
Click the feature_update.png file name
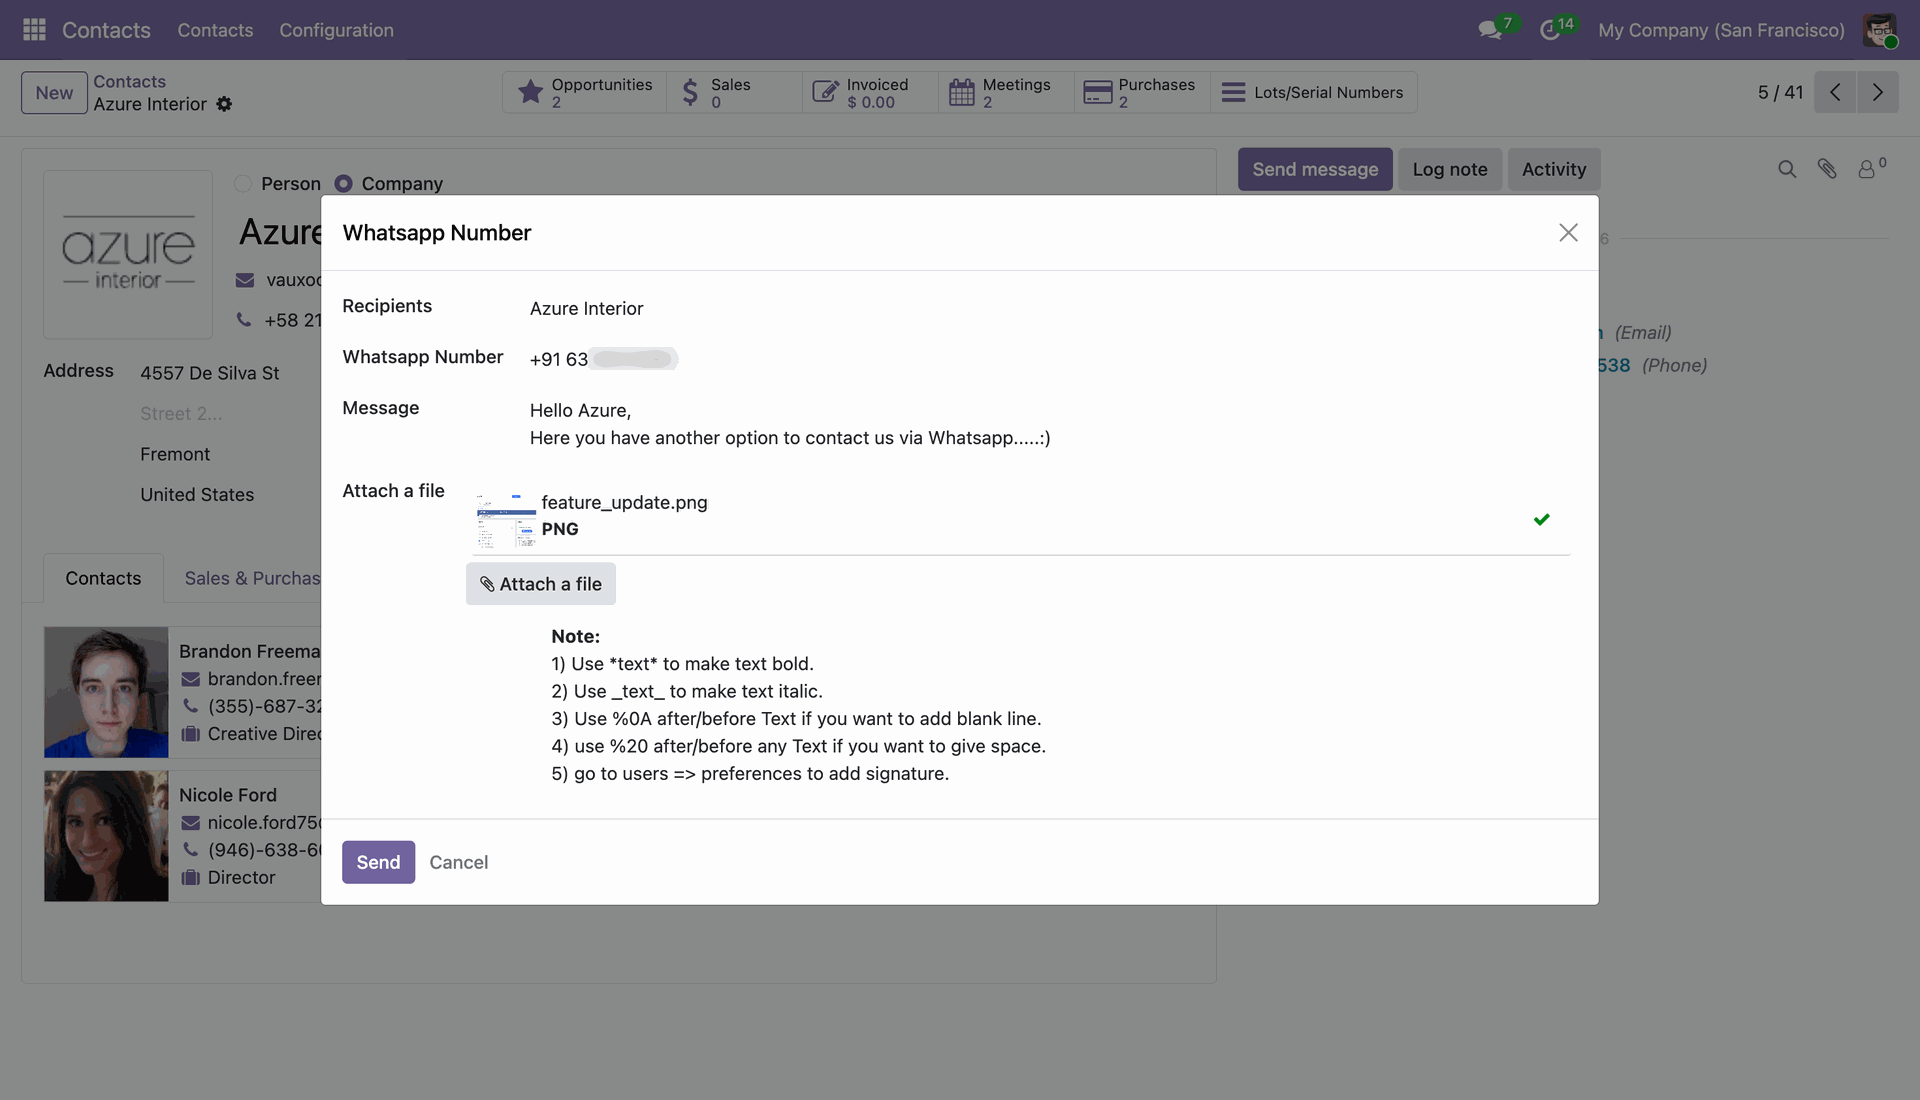coord(624,503)
